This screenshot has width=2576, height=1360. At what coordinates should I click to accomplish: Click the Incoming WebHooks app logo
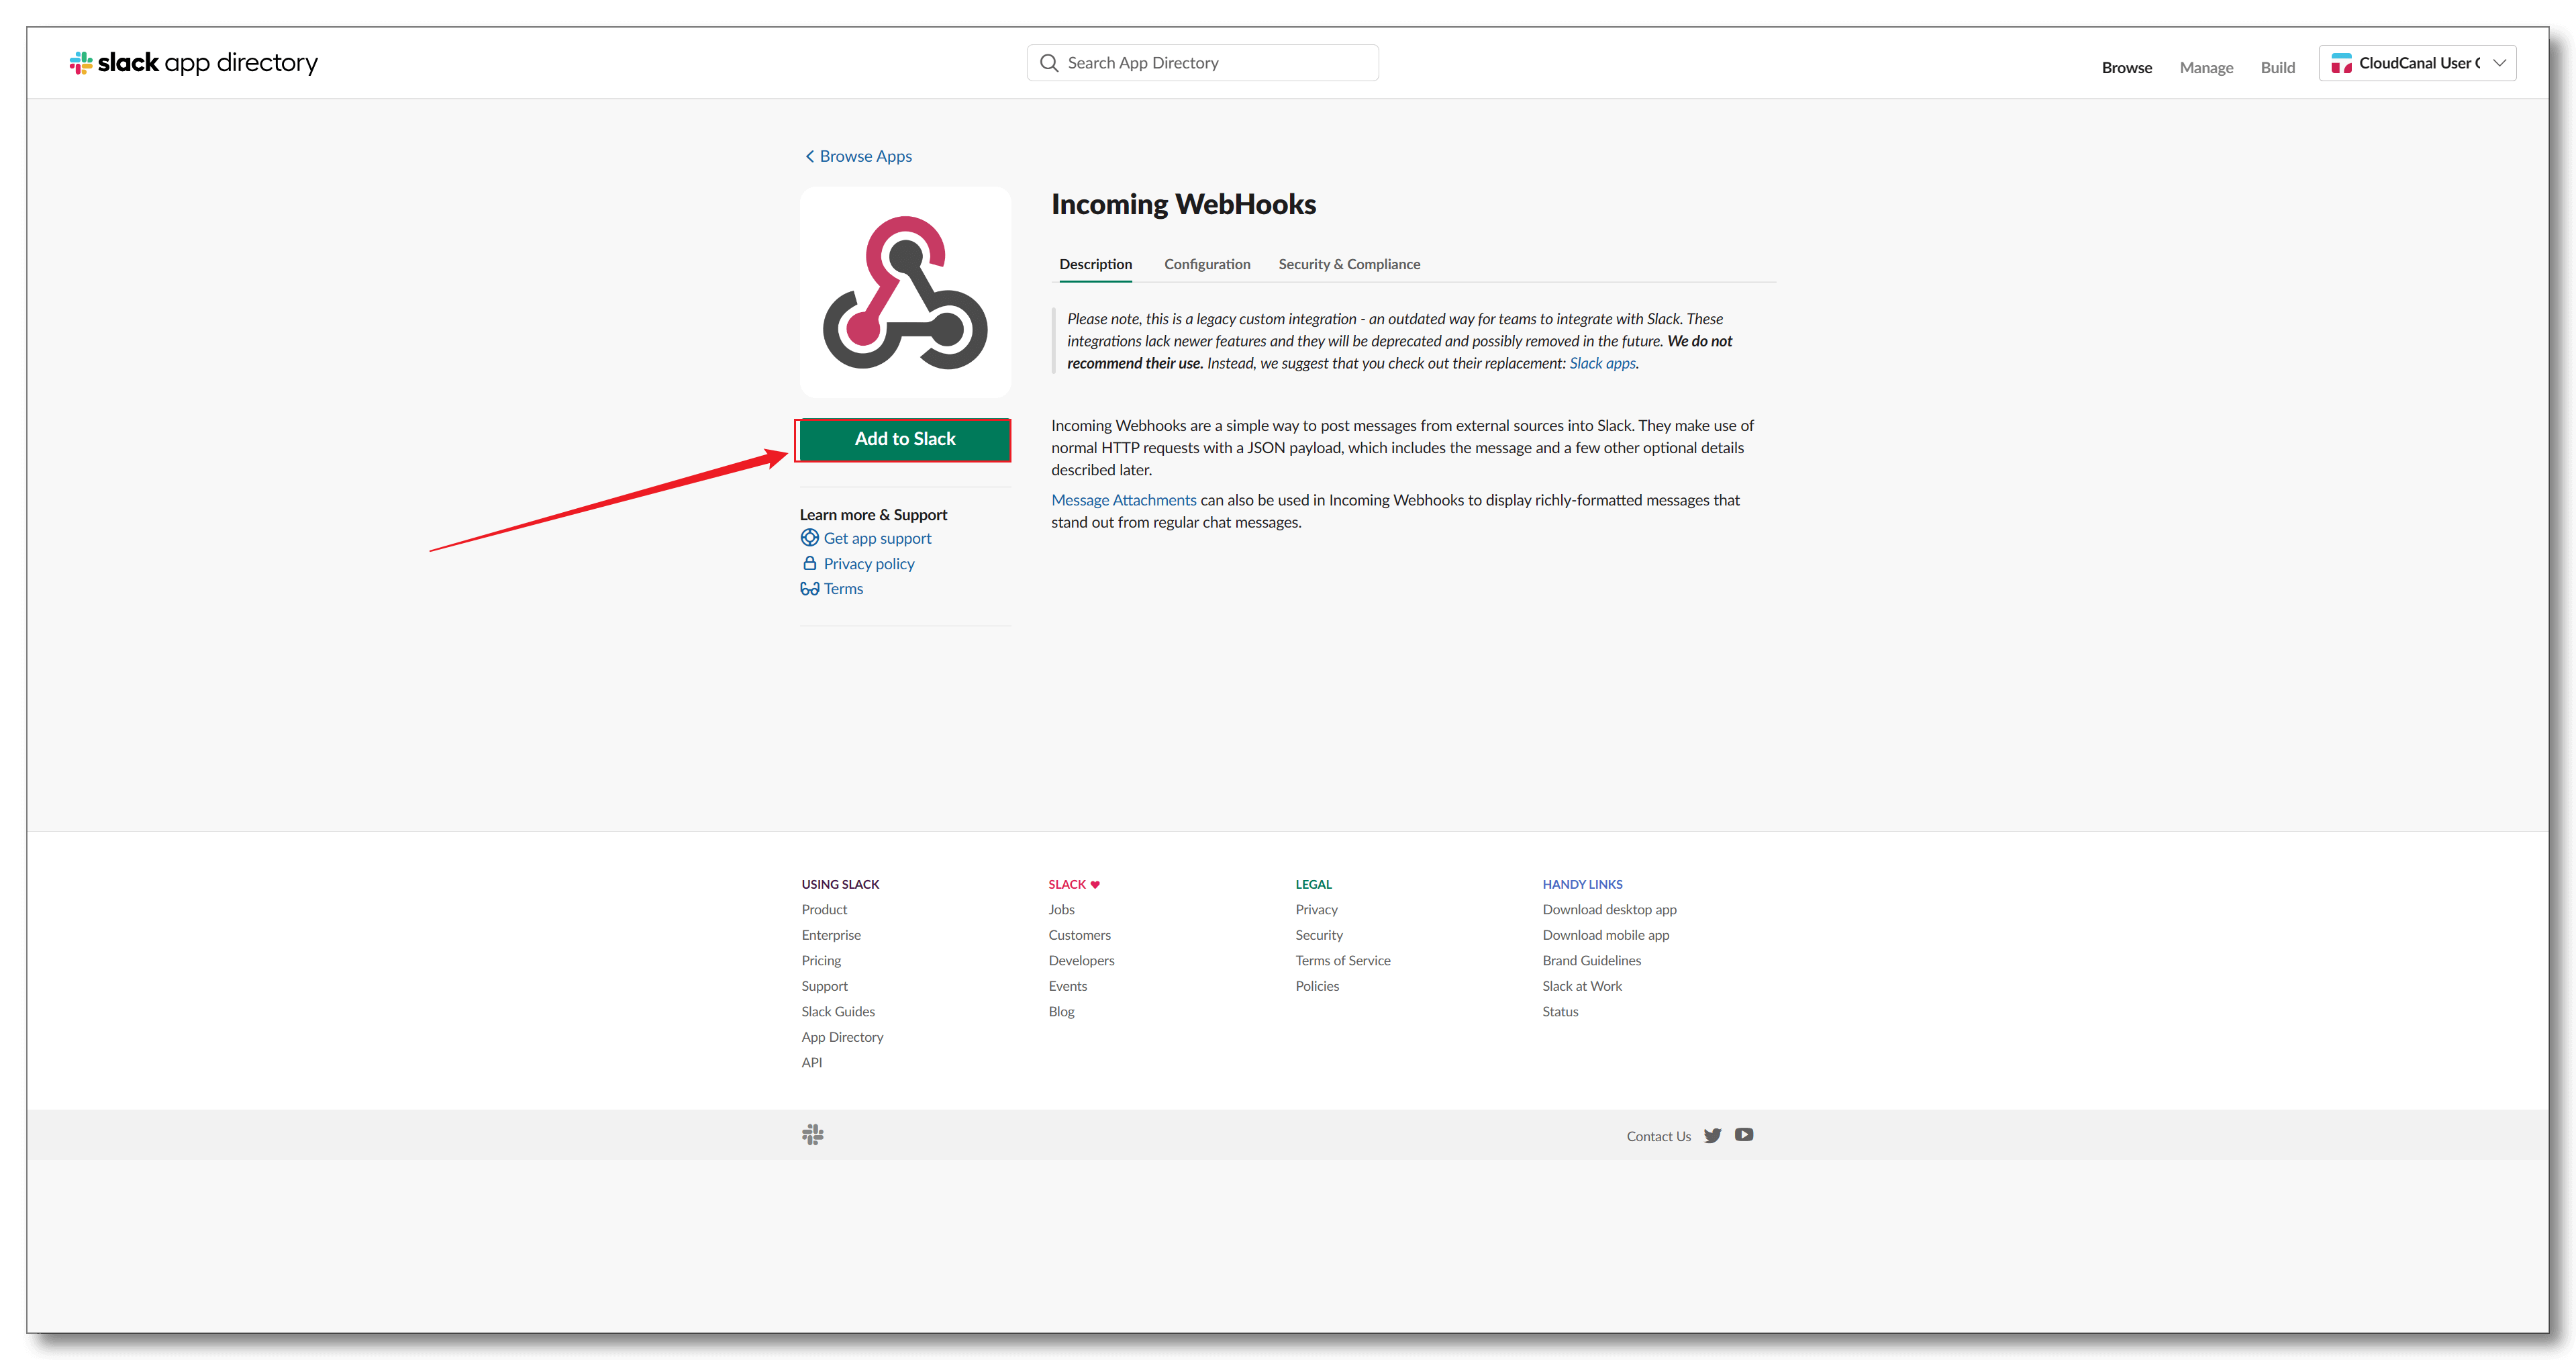(x=905, y=292)
